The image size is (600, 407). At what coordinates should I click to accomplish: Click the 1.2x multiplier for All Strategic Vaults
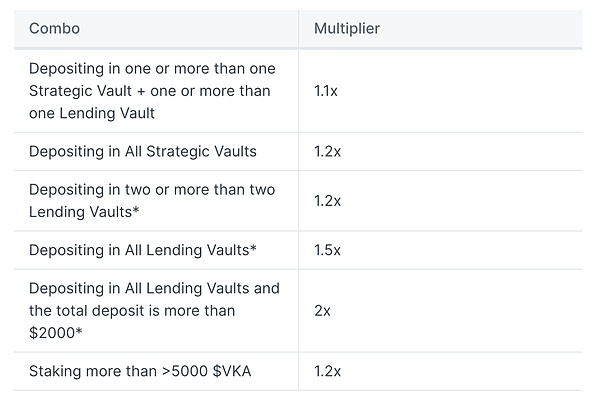coord(327,151)
